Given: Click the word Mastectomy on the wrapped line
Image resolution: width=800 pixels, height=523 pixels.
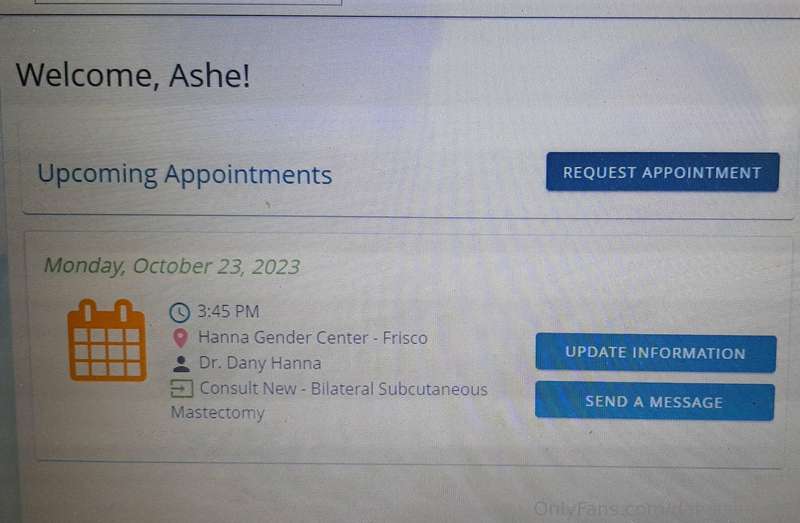Looking at the screenshot, I should pos(217,412).
